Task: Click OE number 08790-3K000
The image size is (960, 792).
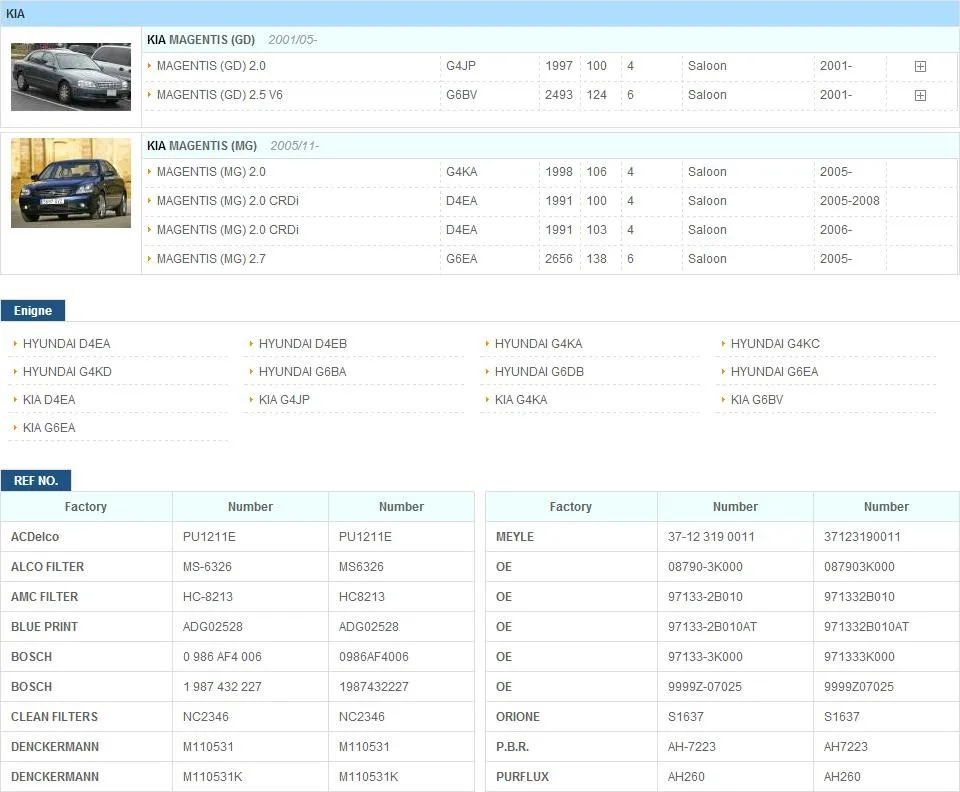Action: coord(705,567)
